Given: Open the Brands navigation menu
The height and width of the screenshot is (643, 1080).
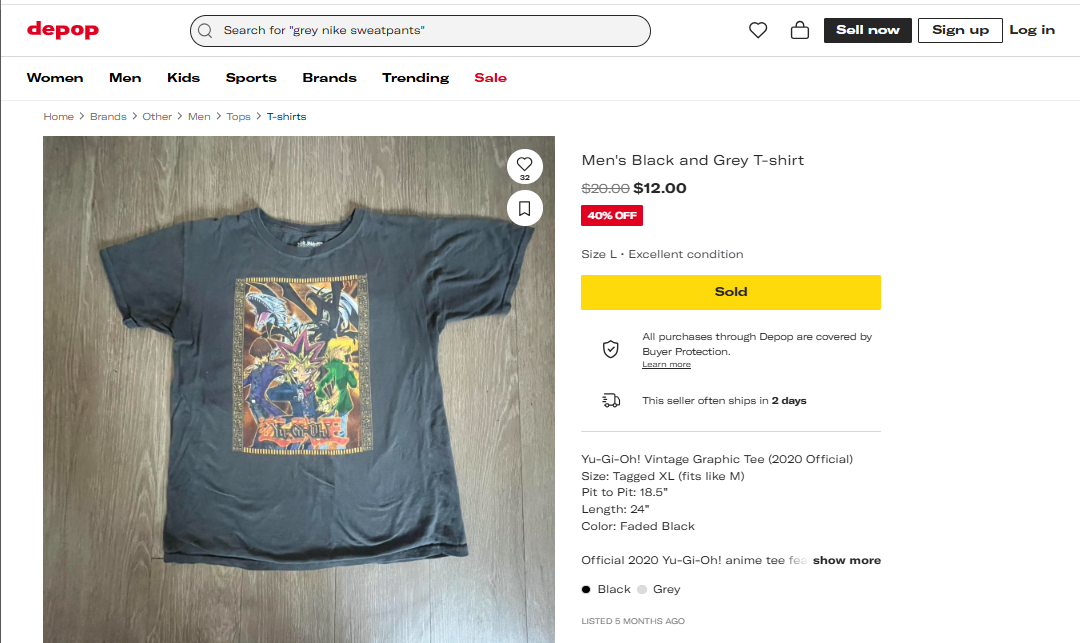Looking at the screenshot, I should click(x=329, y=78).
